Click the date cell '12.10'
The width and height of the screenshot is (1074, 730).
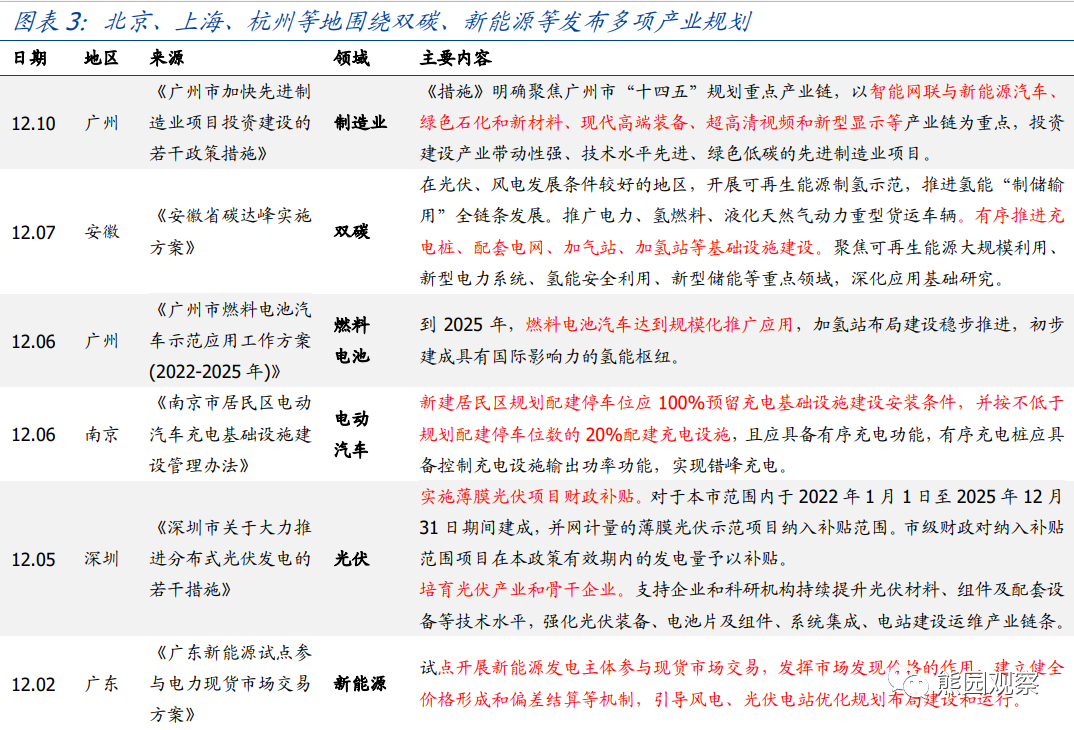pyautogui.click(x=33, y=123)
